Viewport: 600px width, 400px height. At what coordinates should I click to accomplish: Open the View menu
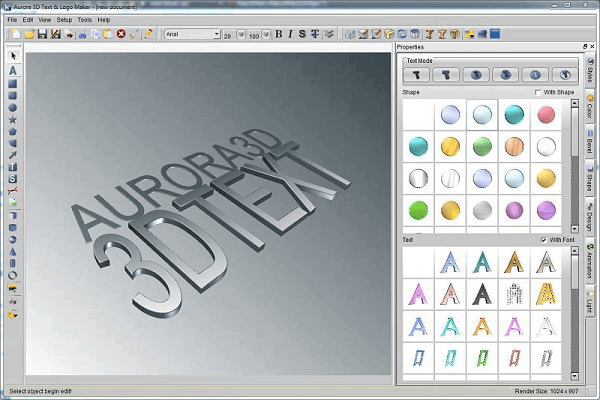[x=44, y=20]
